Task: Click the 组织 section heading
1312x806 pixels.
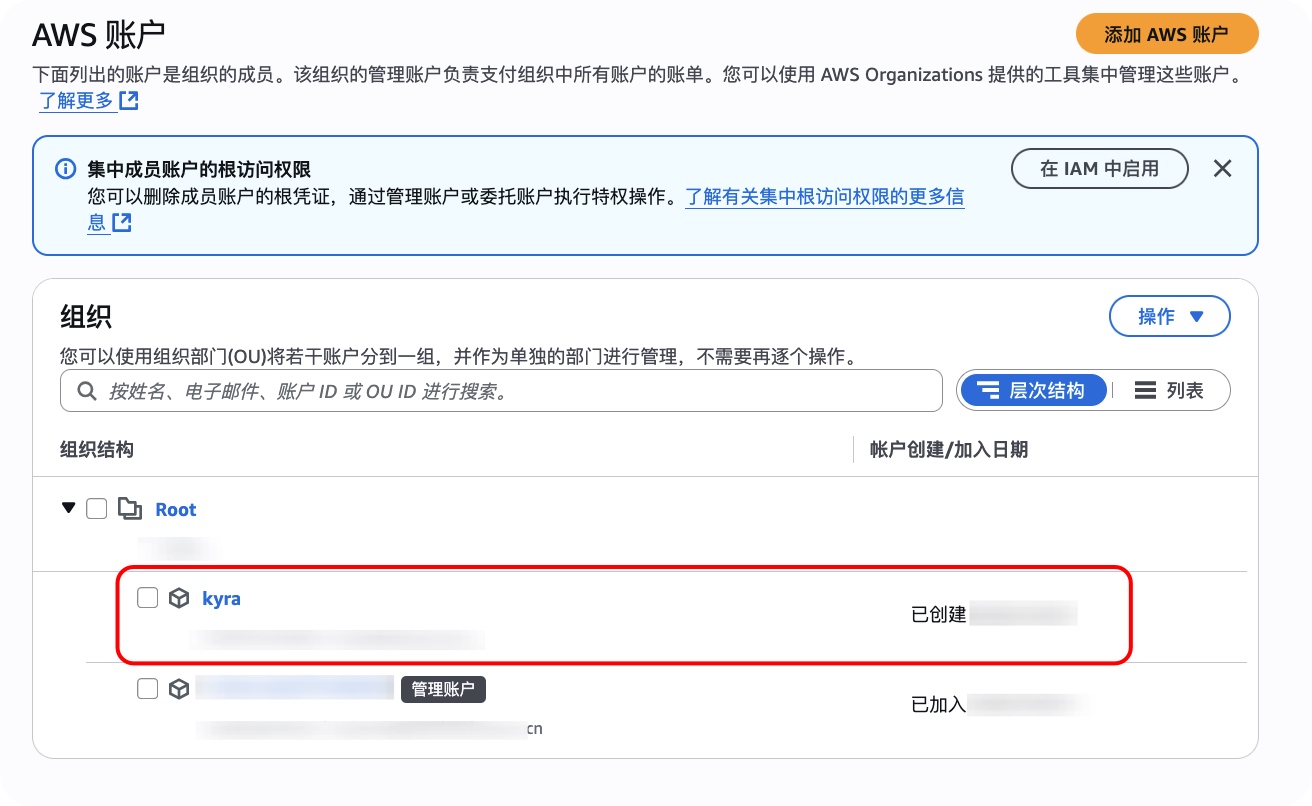Action: [86, 317]
